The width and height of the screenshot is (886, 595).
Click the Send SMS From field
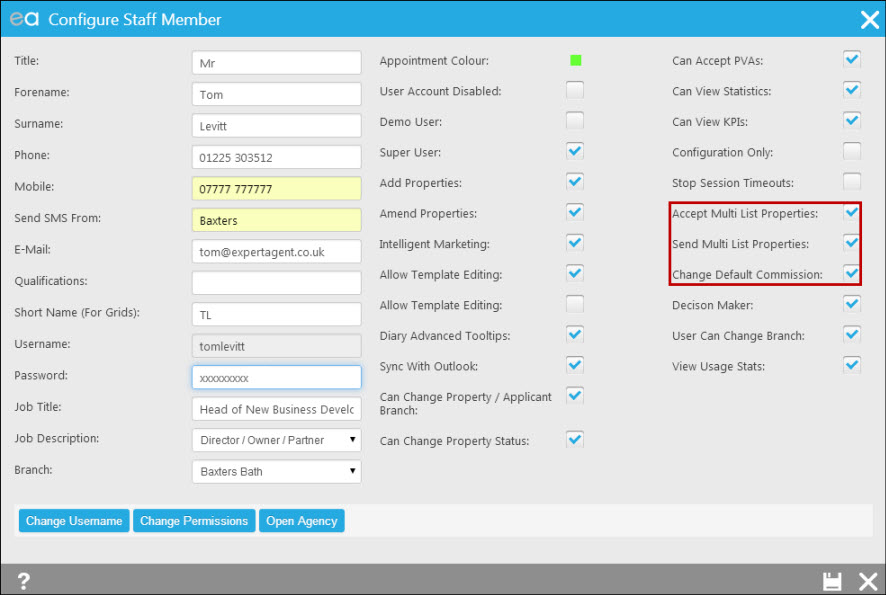coord(276,220)
